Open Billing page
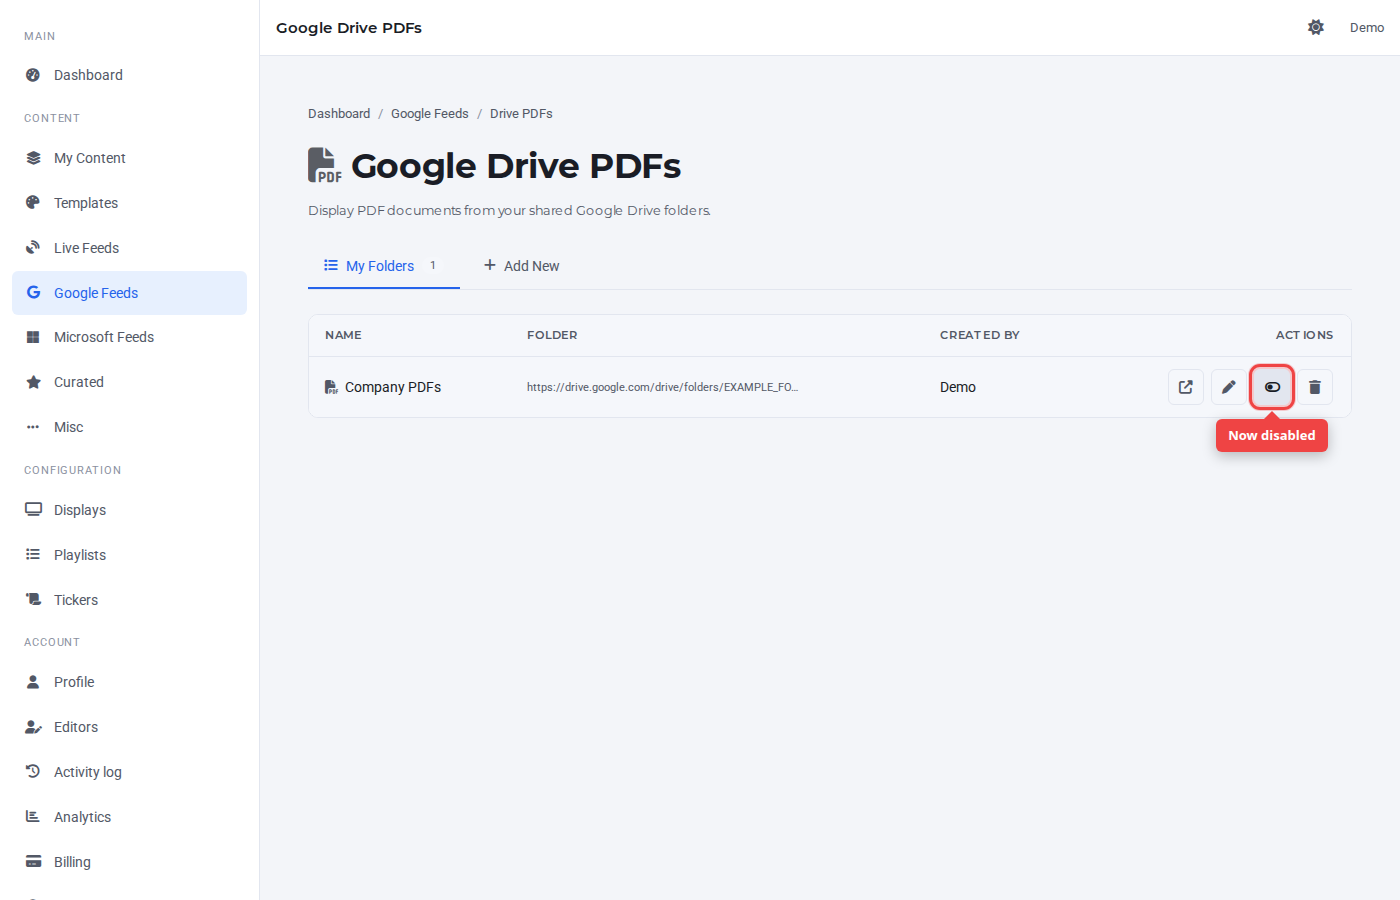Image resolution: width=1400 pixels, height=900 pixels. click(x=130, y=862)
